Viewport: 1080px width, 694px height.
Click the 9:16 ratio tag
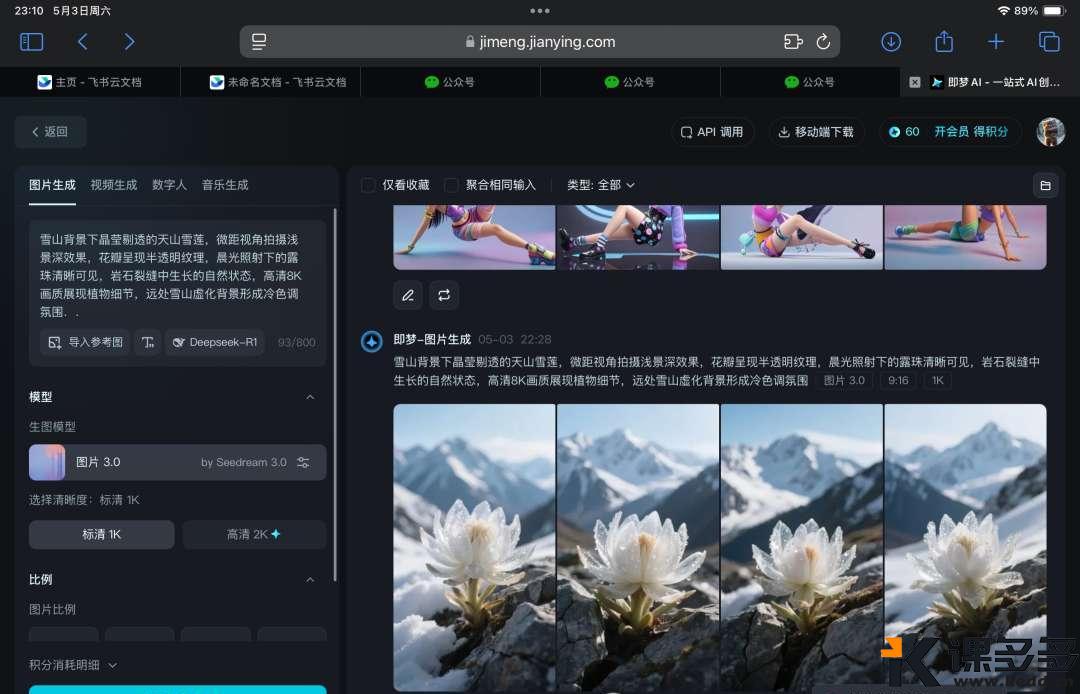click(x=898, y=381)
